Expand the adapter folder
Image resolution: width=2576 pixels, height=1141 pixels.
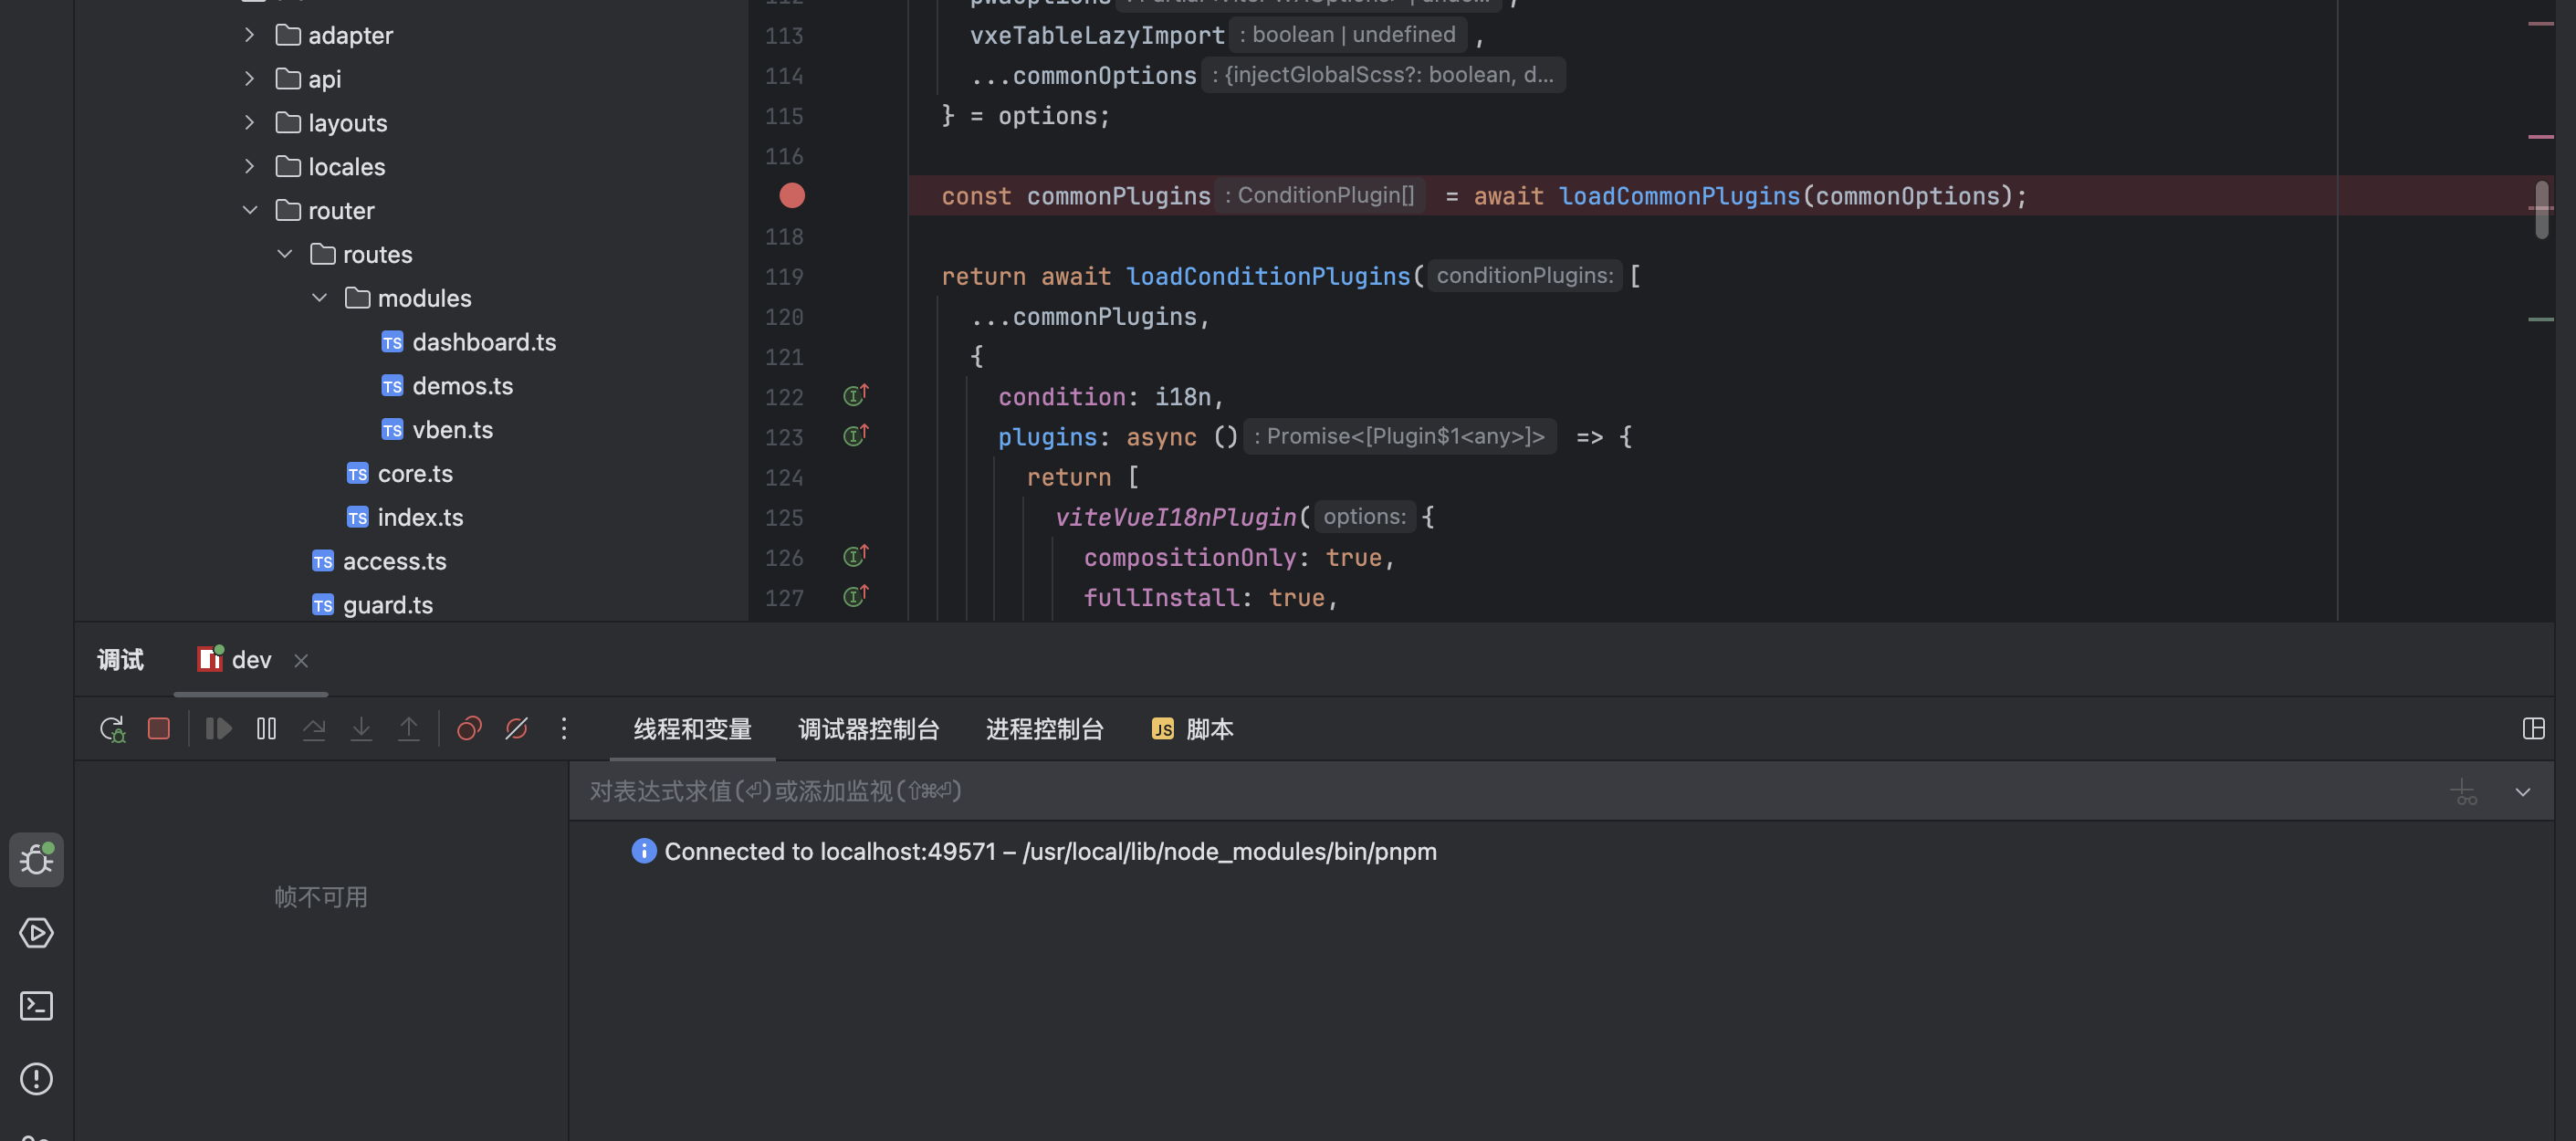coord(250,35)
